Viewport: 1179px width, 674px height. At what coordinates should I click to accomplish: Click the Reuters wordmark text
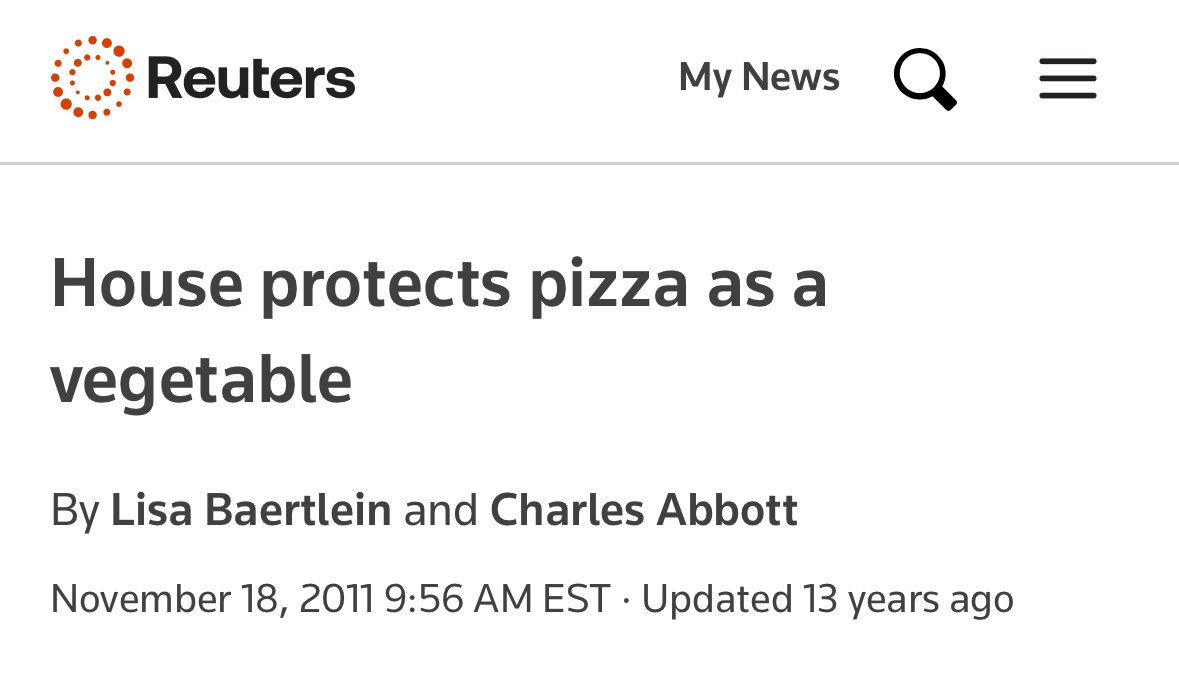pyautogui.click(x=251, y=79)
